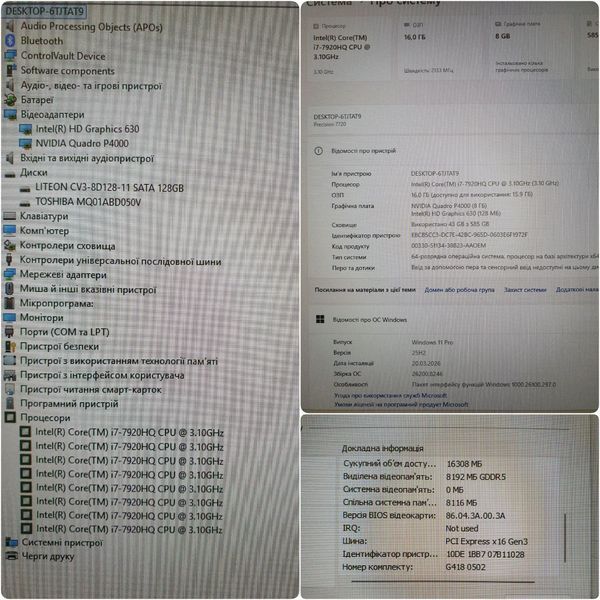Click the Докладна інформація heading
600x600 pixels.
tap(382, 448)
